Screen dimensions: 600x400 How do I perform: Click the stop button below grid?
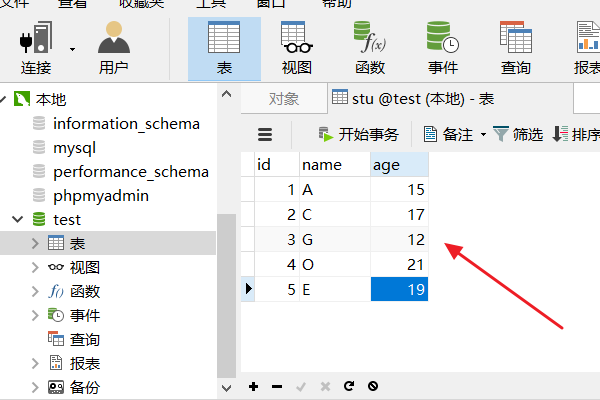click(x=373, y=386)
